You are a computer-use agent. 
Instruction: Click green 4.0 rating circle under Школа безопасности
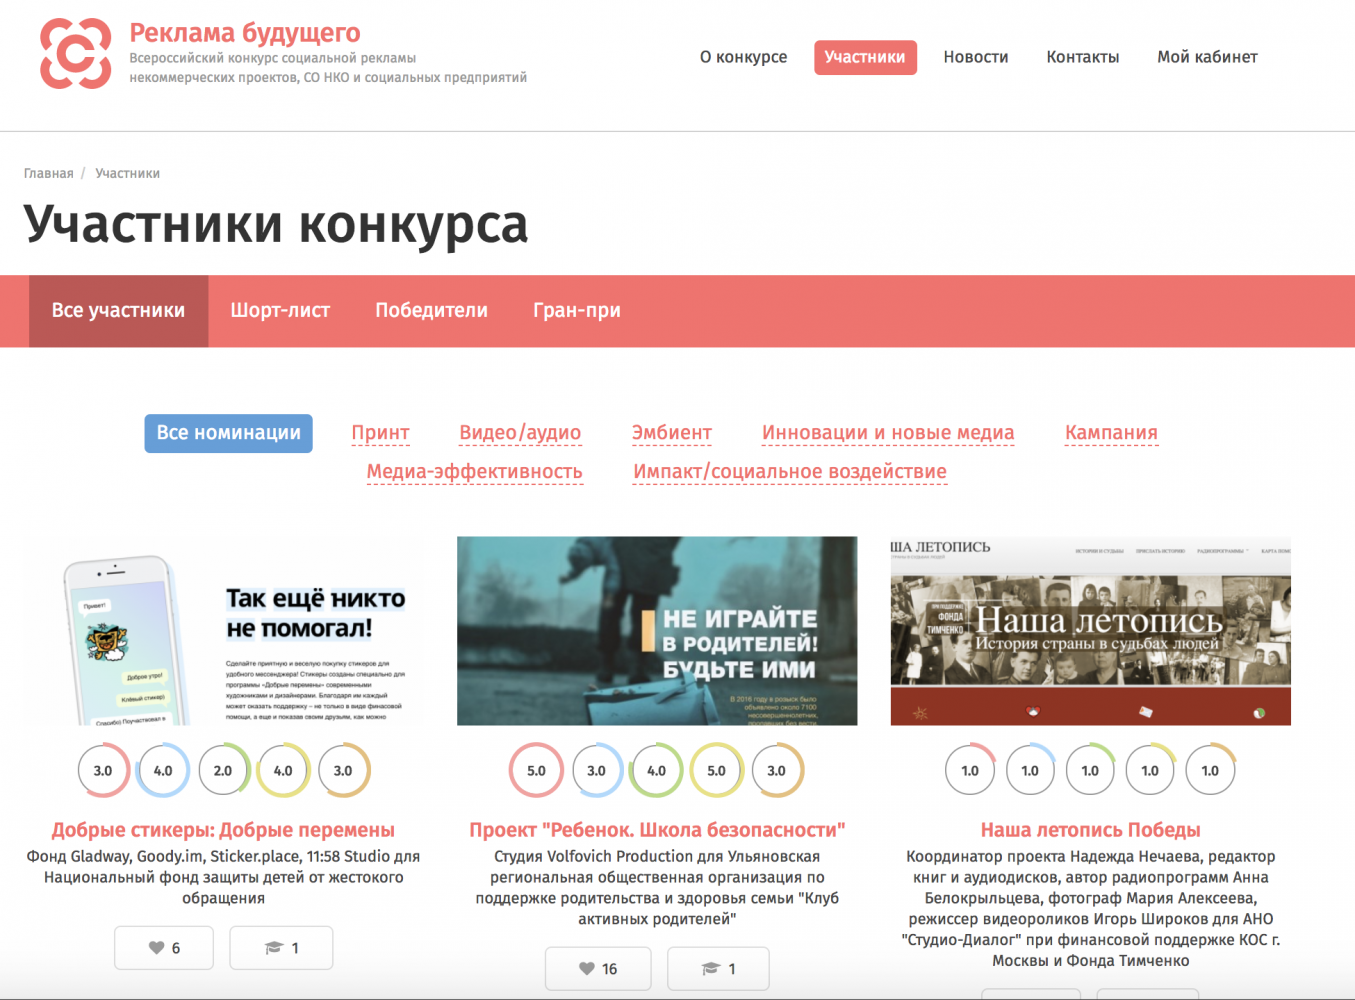[656, 771]
